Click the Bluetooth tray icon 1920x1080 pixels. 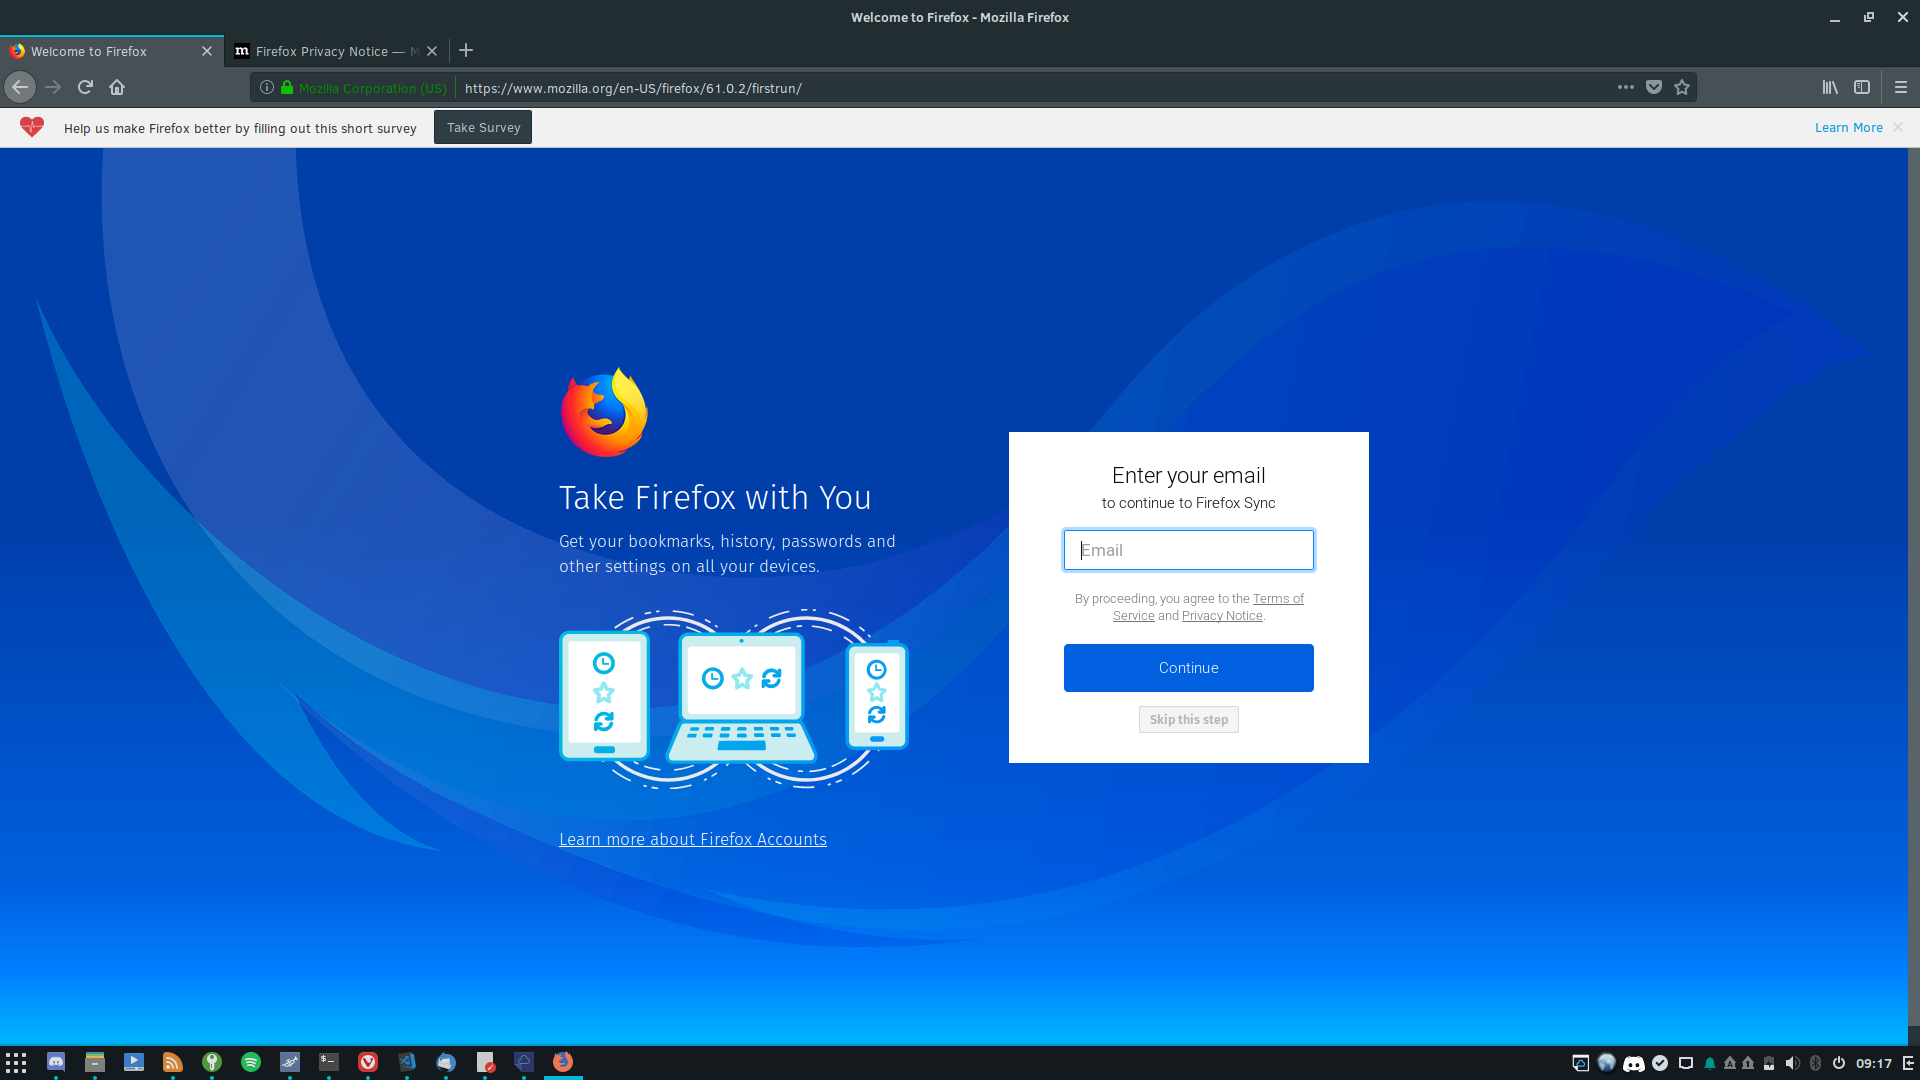1816,1063
